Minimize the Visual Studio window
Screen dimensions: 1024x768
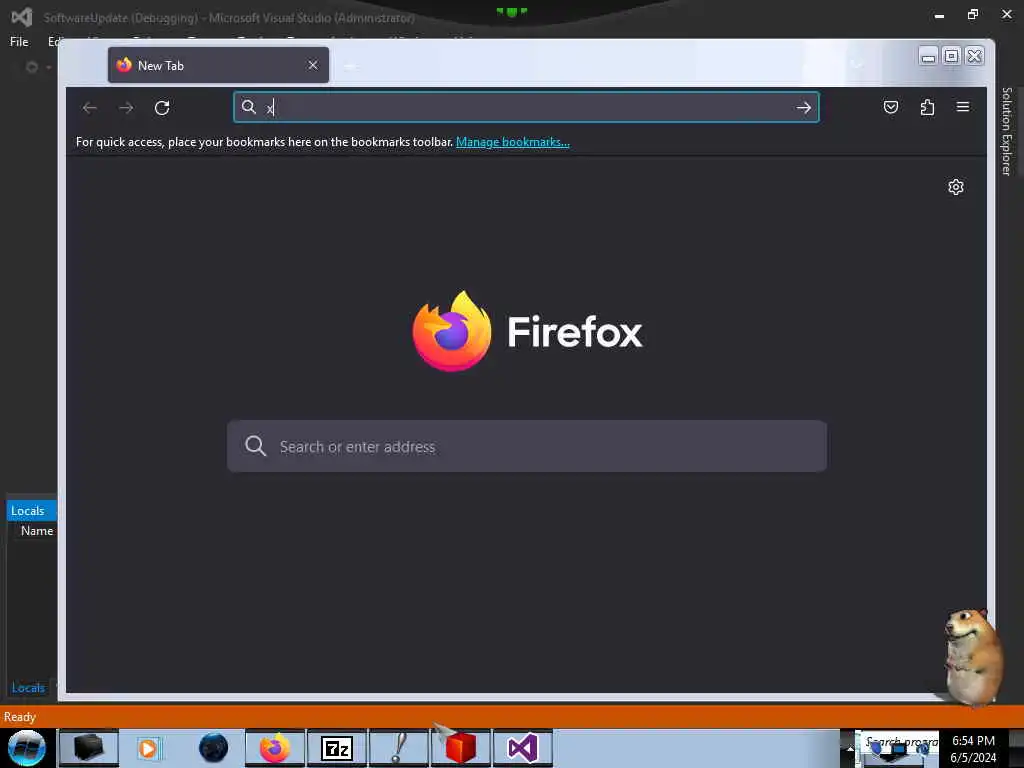pyautogui.click(x=939, y=15)
